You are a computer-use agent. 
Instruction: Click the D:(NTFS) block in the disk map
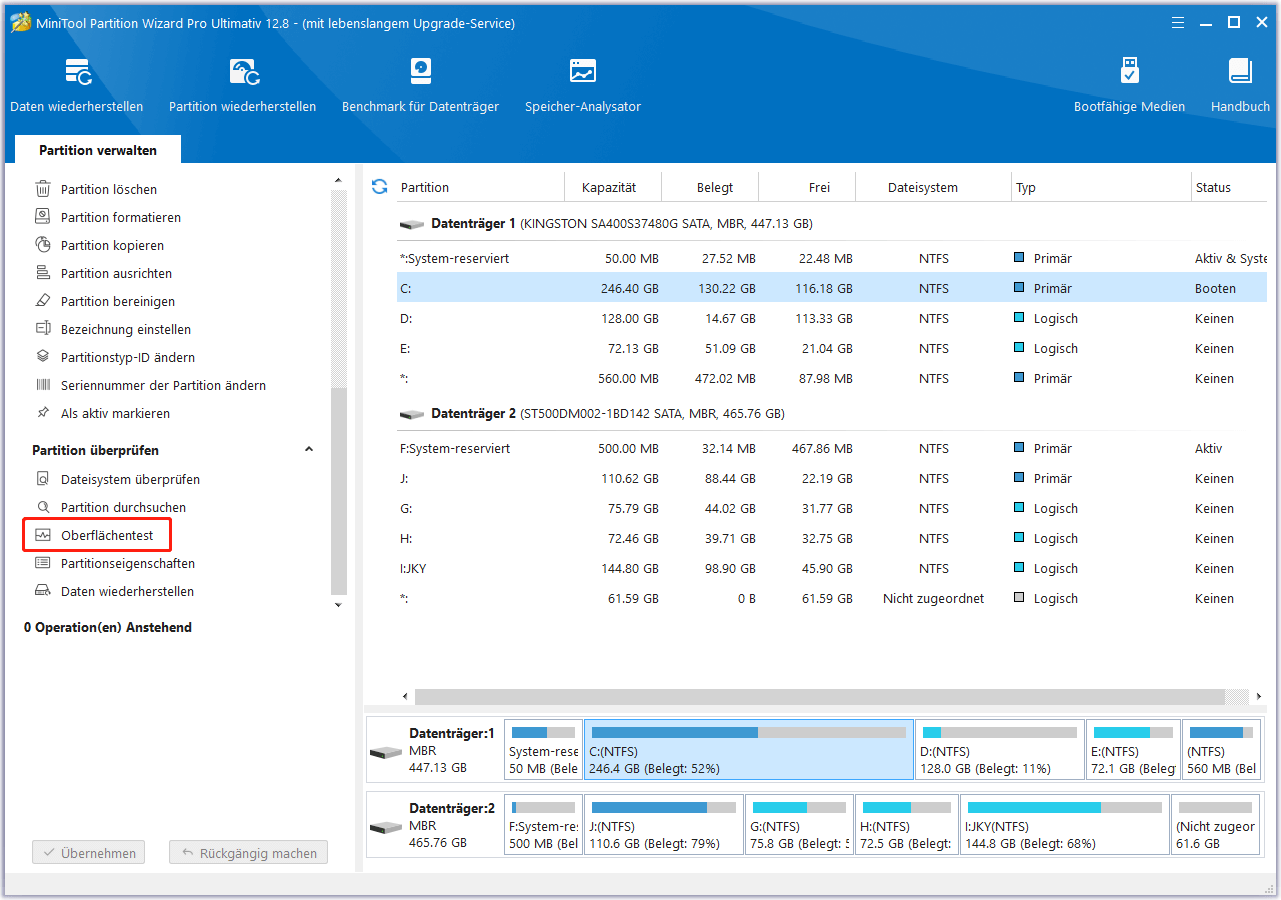[x=1000, y=750]
